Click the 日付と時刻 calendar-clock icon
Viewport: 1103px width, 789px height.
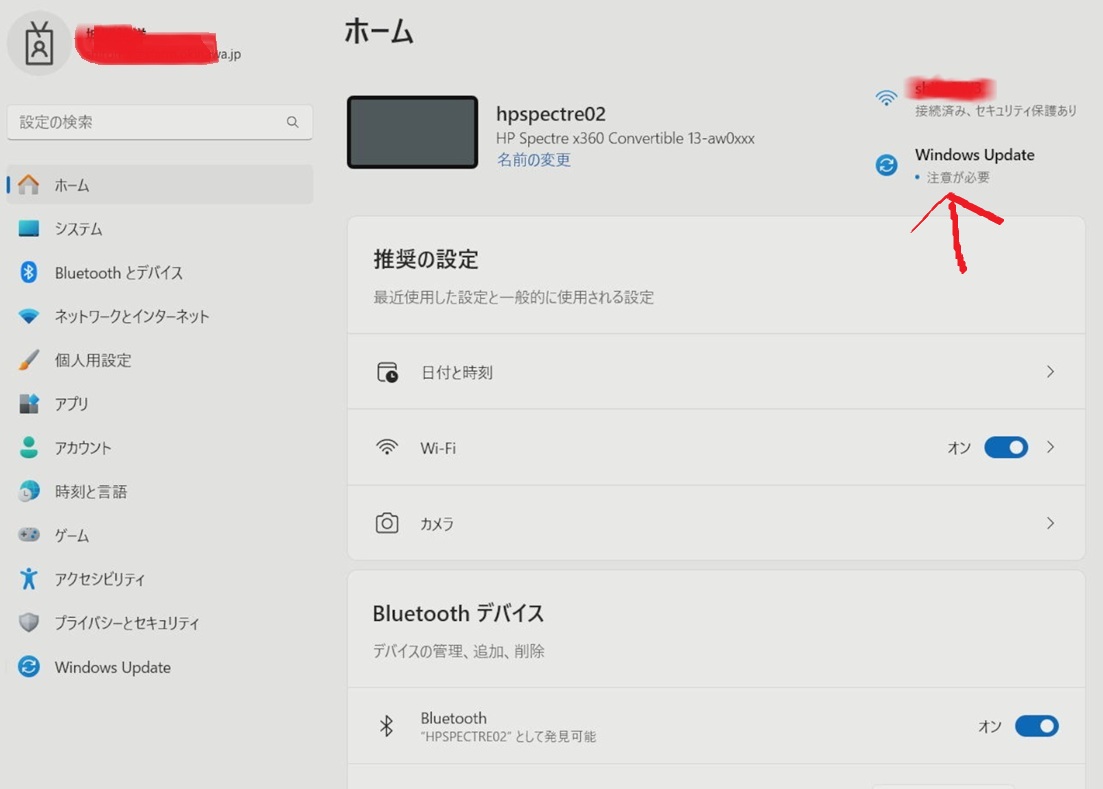click(387, 372)
